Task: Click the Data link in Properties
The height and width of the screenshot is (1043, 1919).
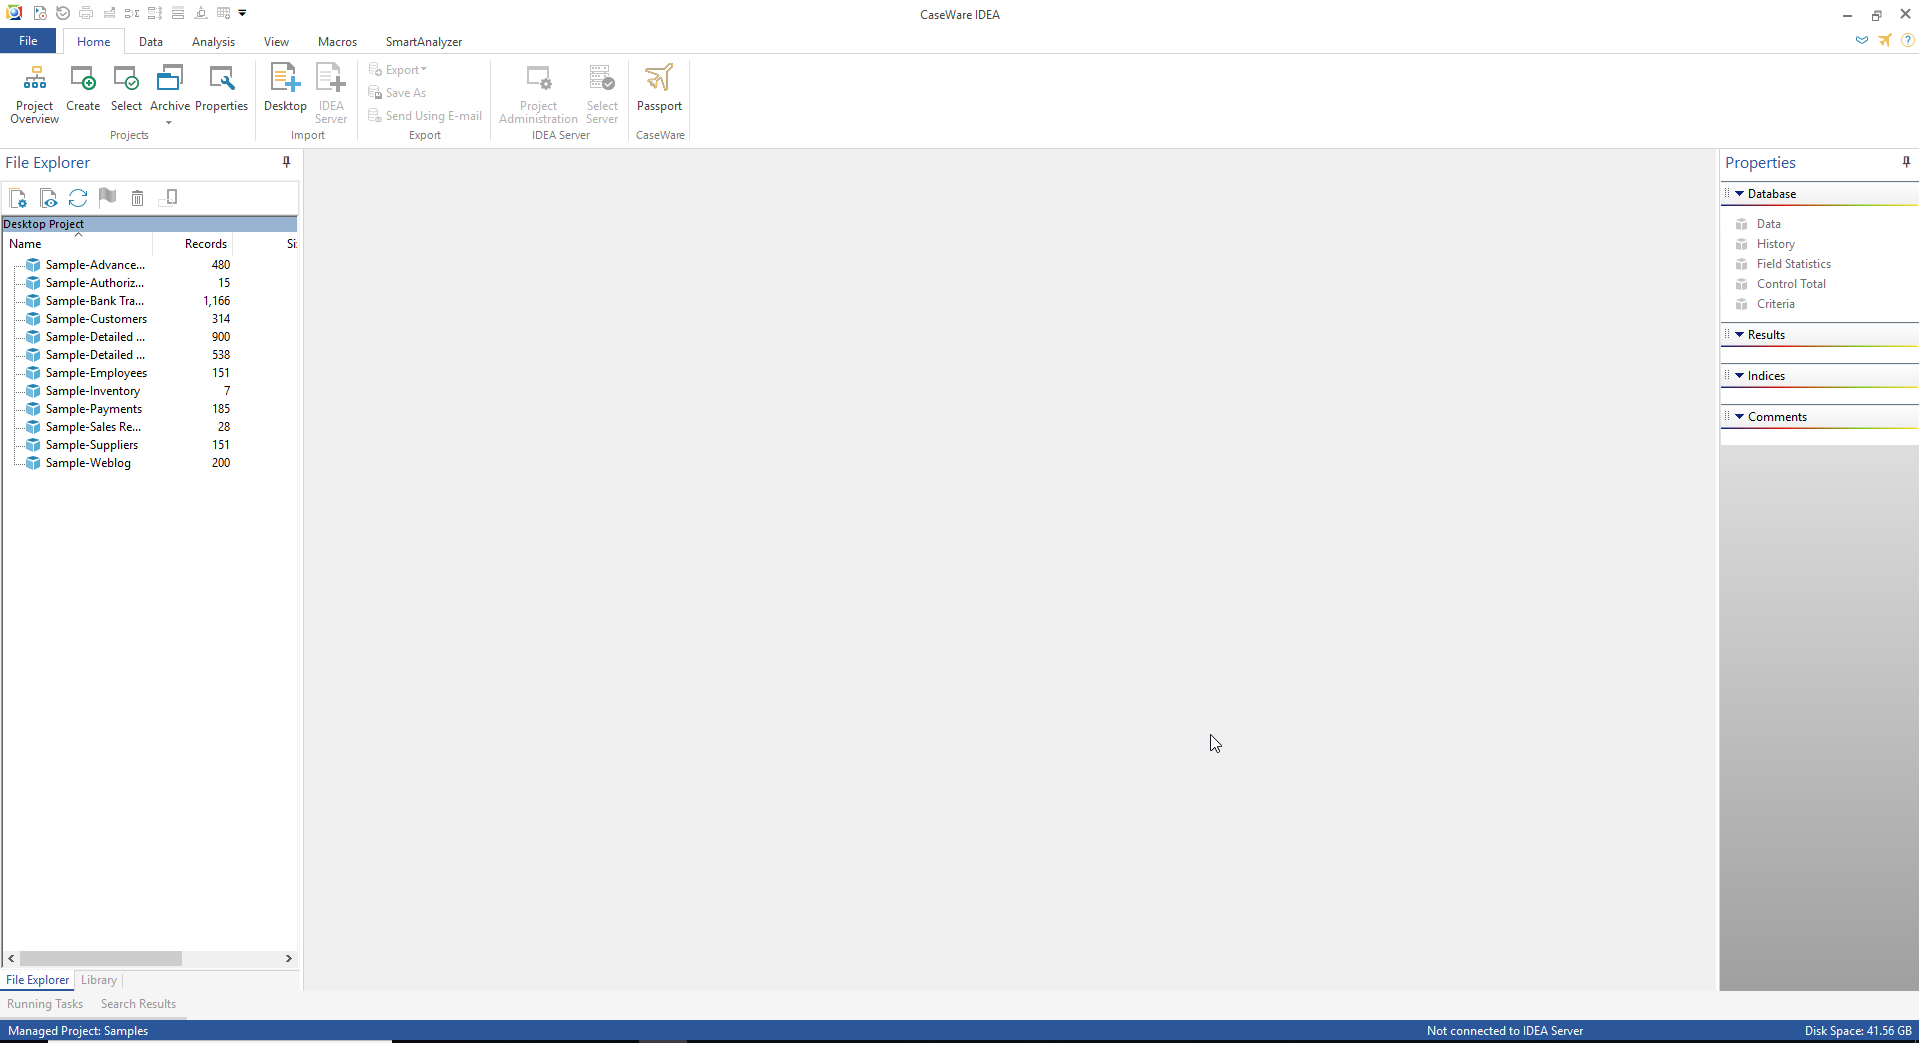Action: click(1768, 224)
